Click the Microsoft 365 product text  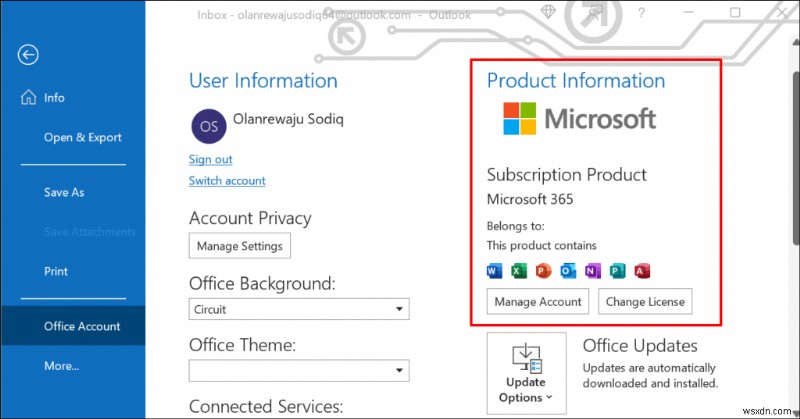(x=530, y=199)
